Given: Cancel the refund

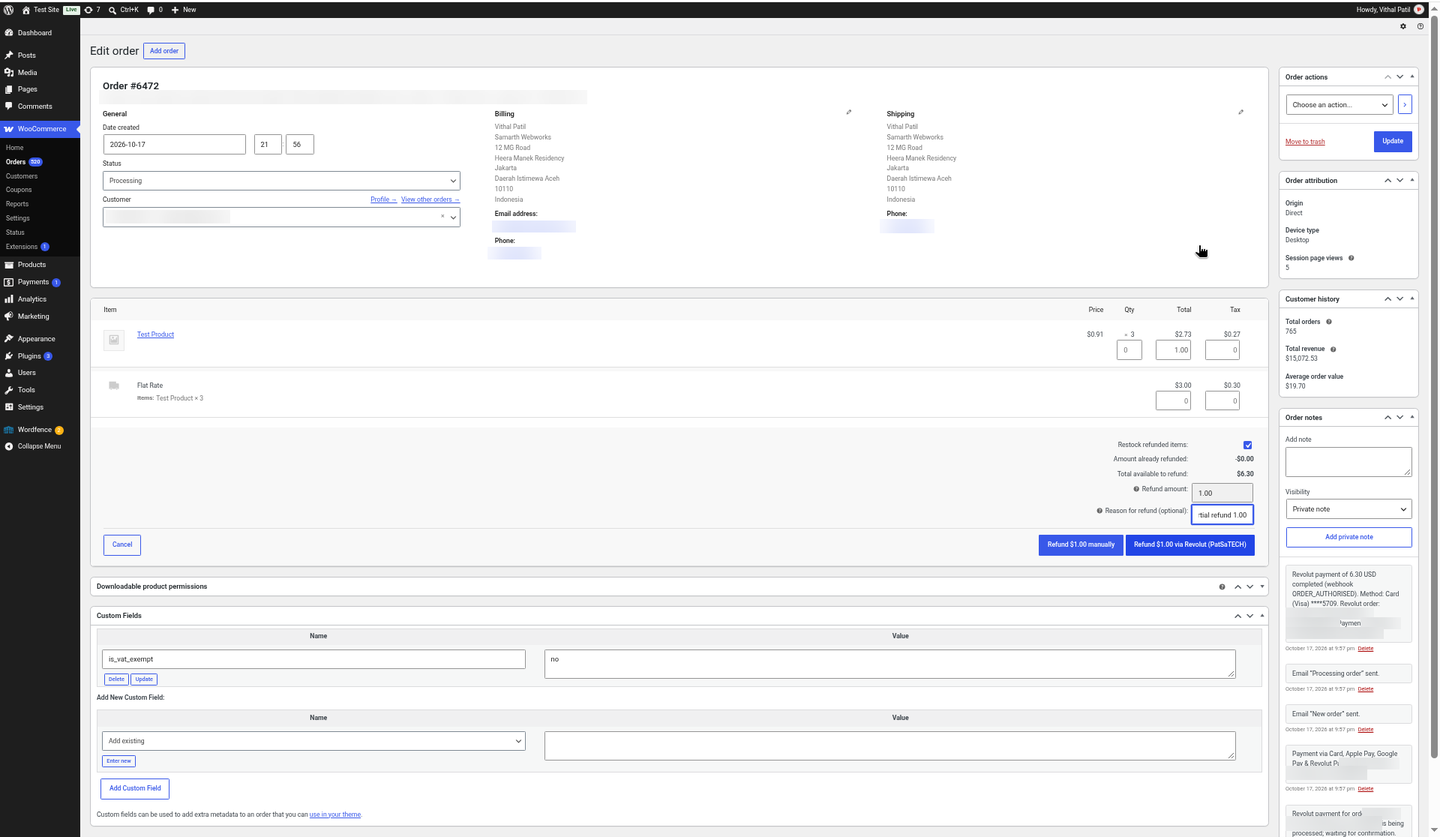Looking at the screenshot, I should (122, 545).
